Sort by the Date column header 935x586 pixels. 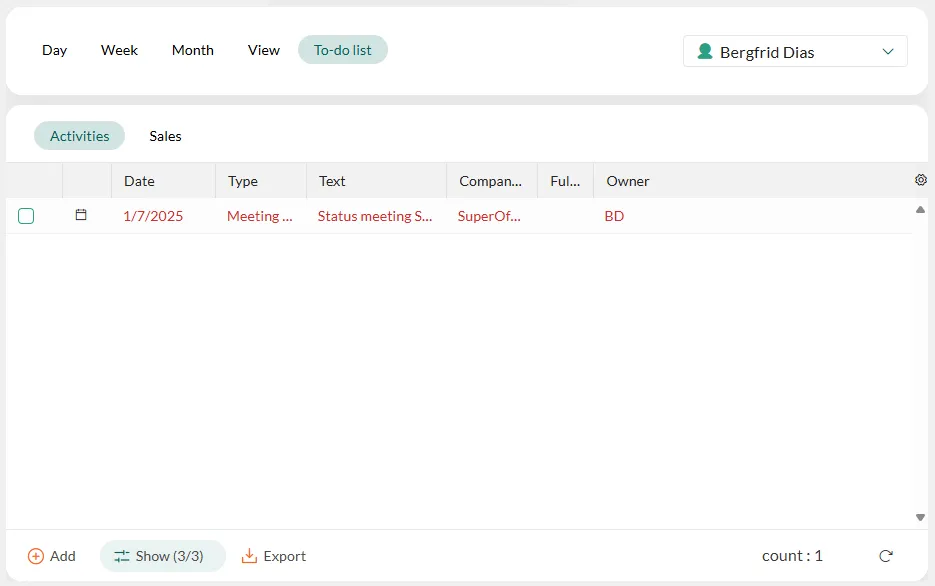click(139, 181)
